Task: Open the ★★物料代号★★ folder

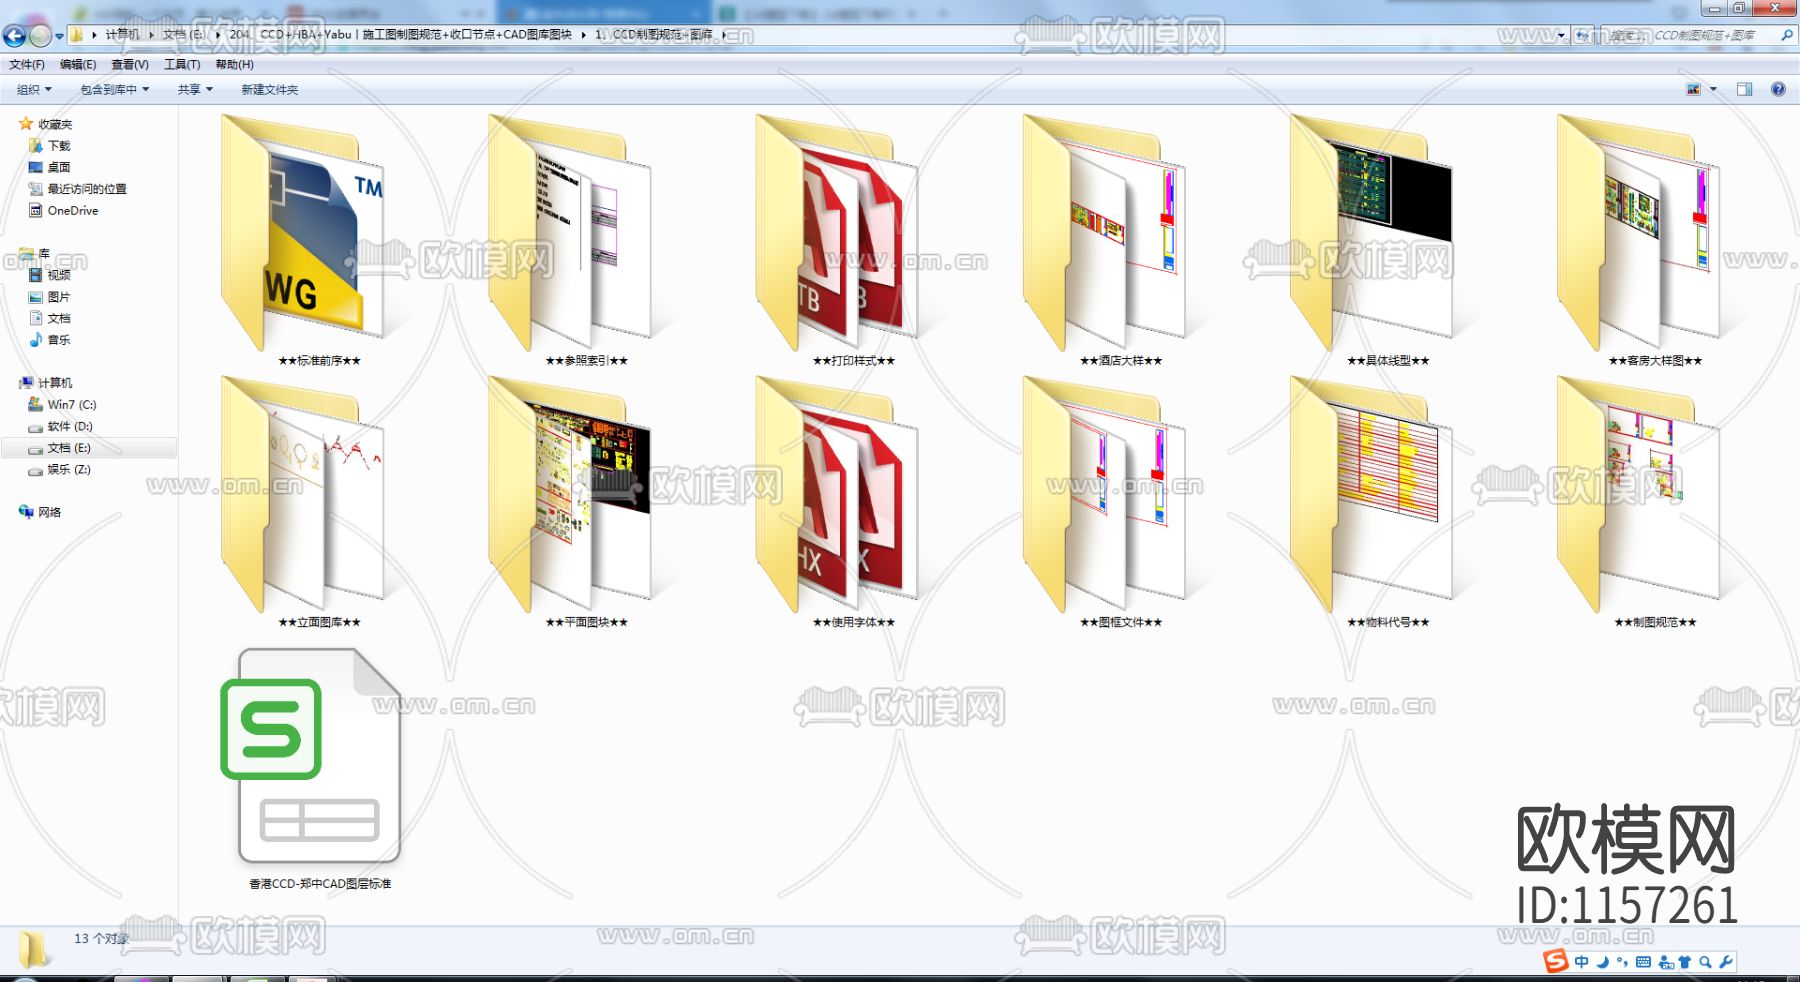Action: [x=1373, y=494]
